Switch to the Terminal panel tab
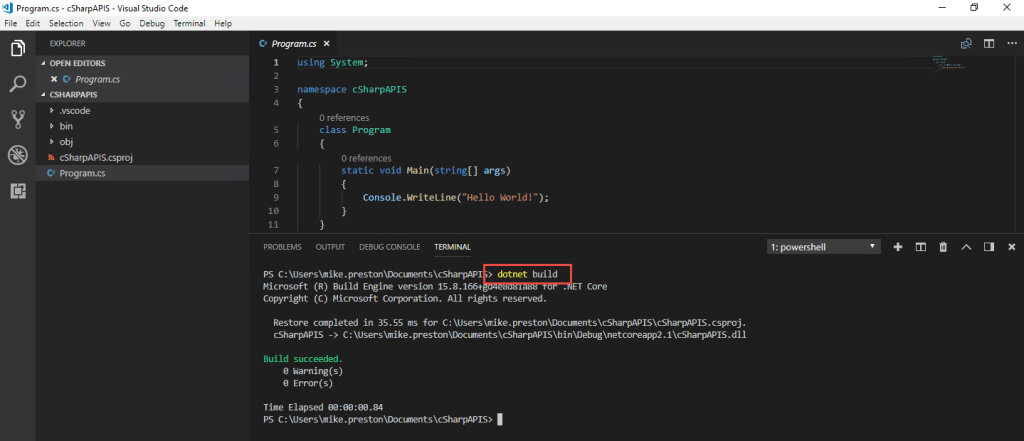The width and height of the screenshot is (1024, 441). click(x=452, y=247)
